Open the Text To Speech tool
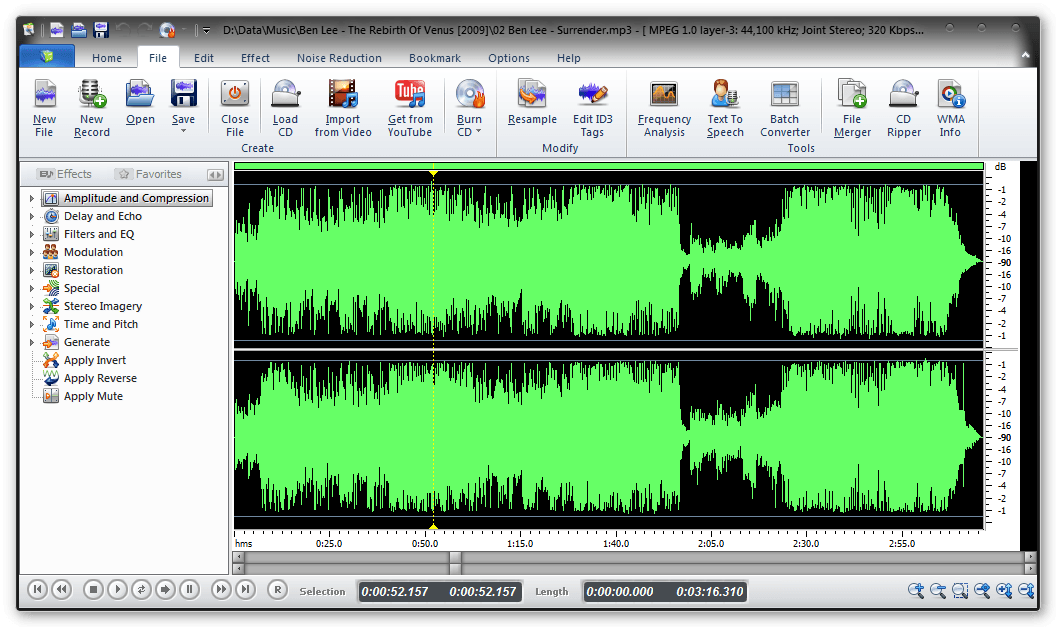Viewport: 1056px width, 627px height. coord(725,95)
